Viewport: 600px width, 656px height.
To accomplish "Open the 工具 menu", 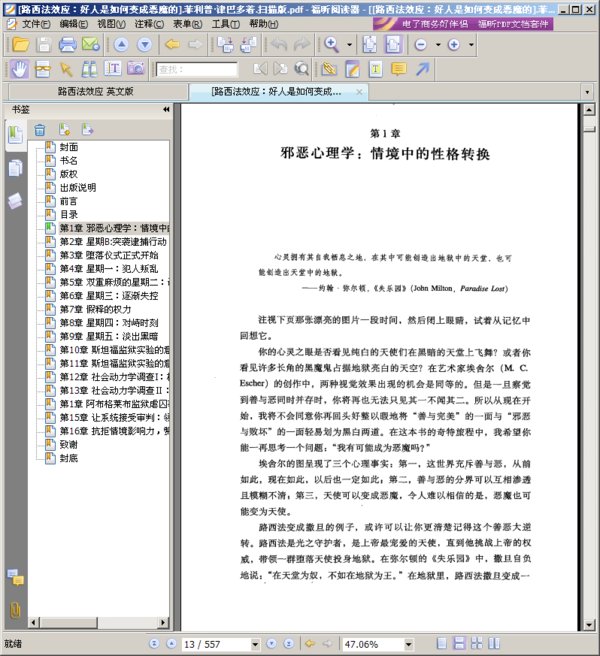I will [x=225, y=24].
